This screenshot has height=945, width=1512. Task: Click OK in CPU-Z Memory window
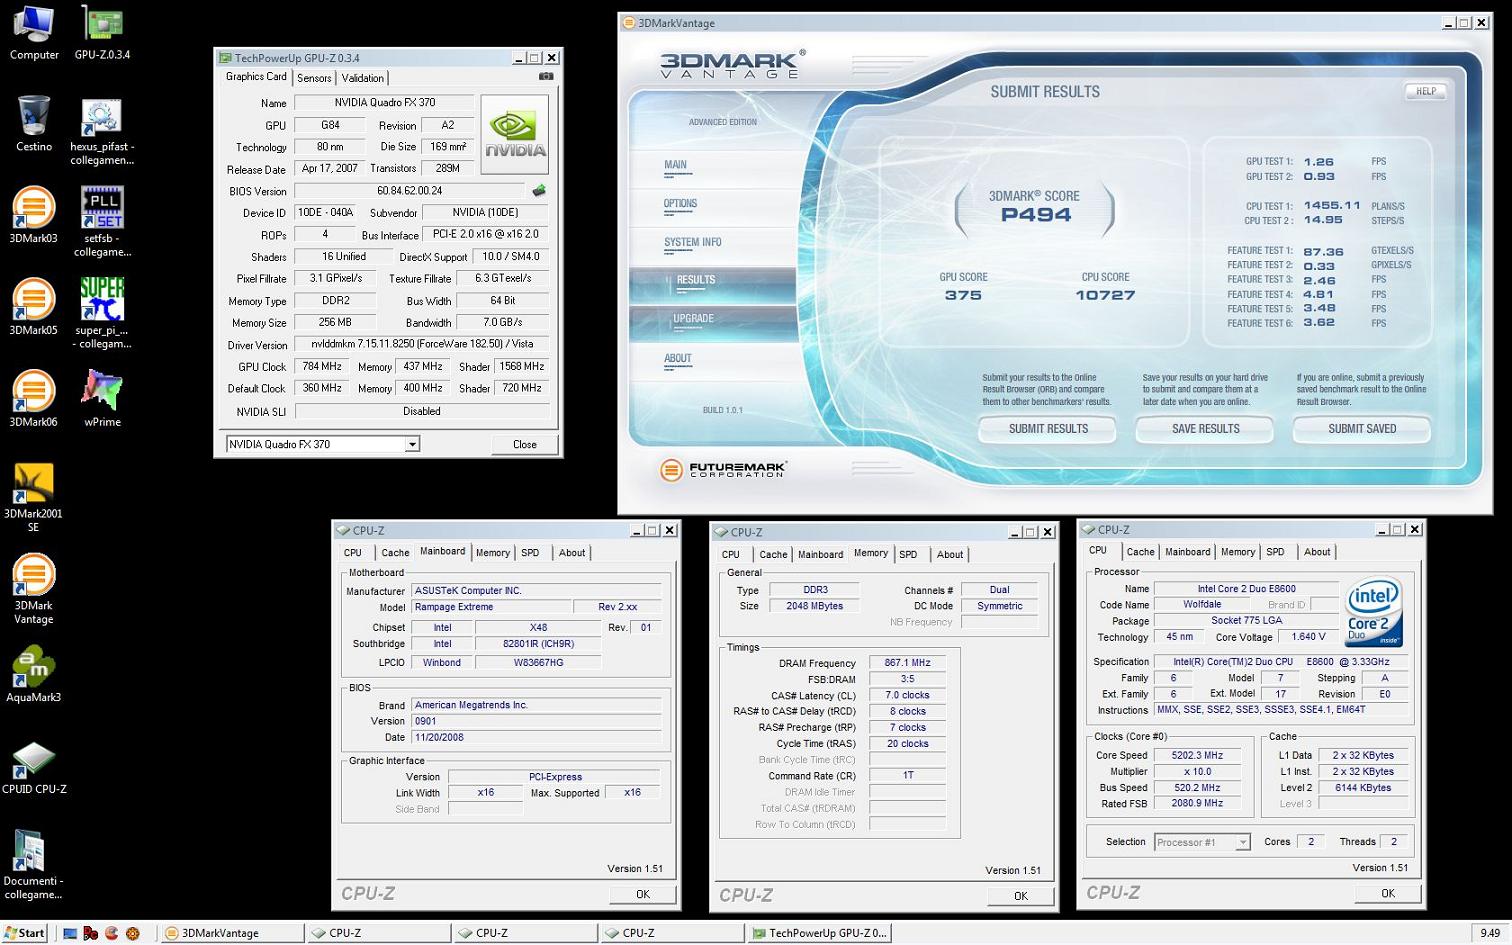coord(1020,896)
